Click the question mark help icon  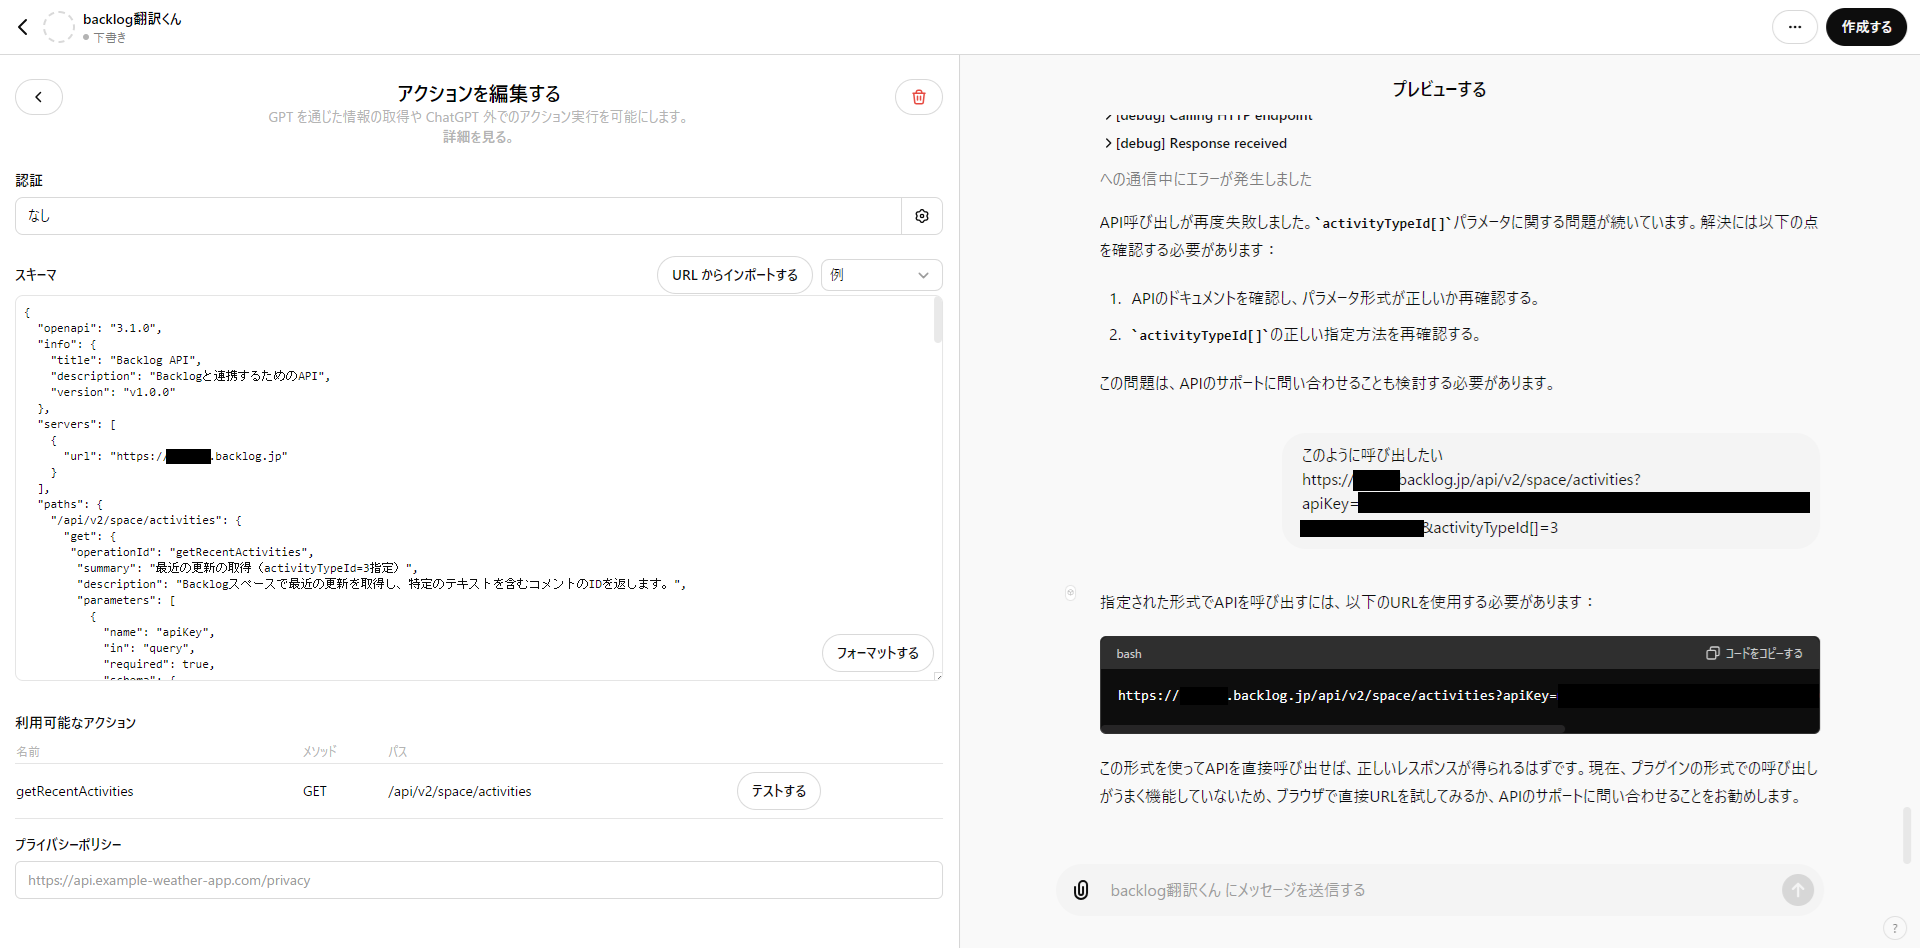coord(1894,927)
